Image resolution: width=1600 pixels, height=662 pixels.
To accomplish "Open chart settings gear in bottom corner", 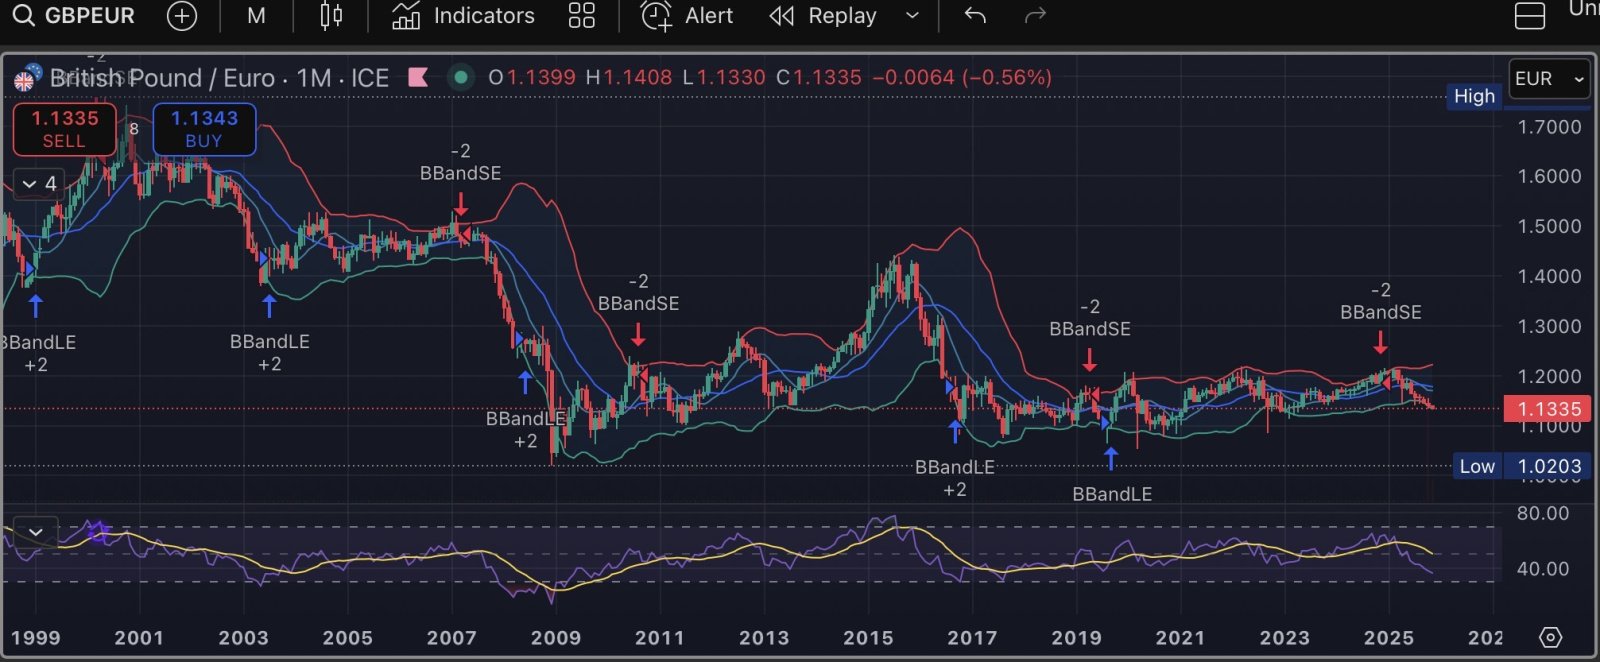I will [1550, 637].
